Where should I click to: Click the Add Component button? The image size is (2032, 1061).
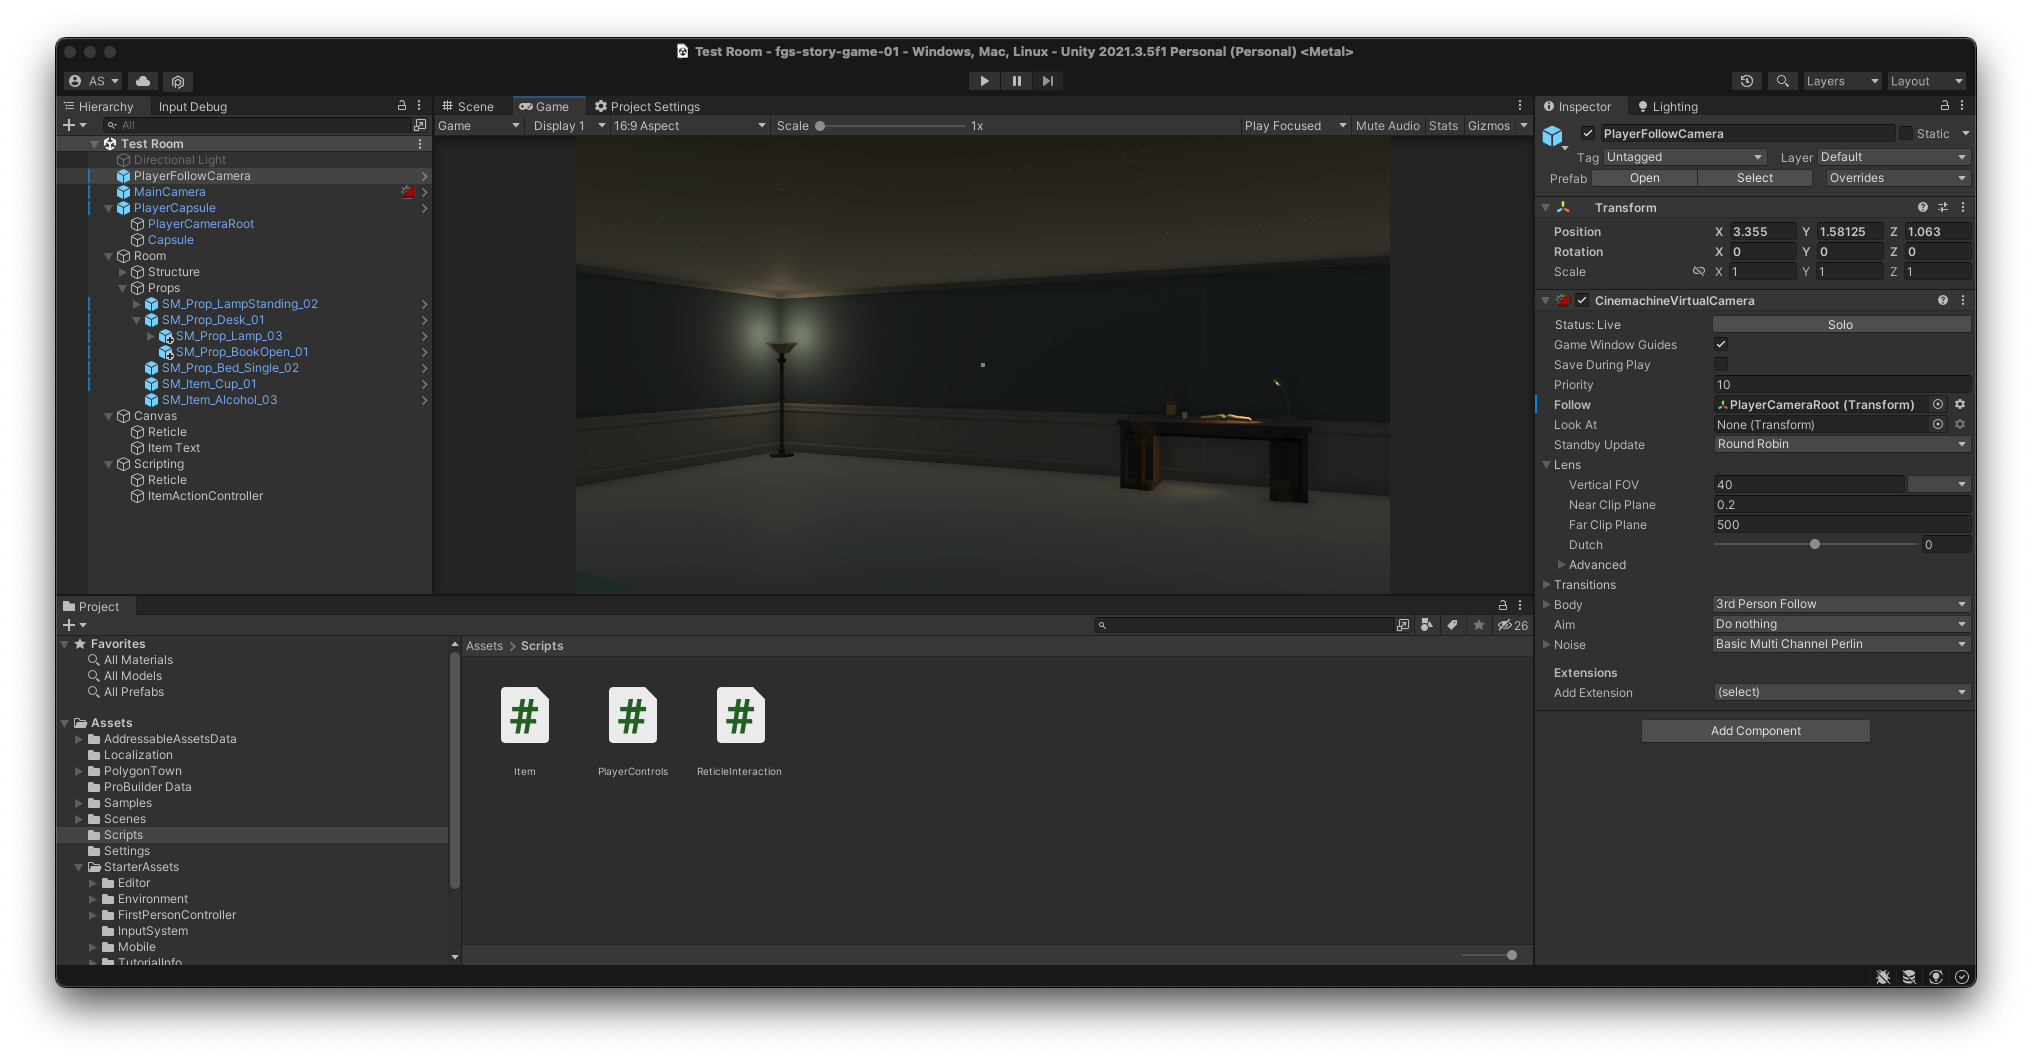click(x=1755, y=731)
